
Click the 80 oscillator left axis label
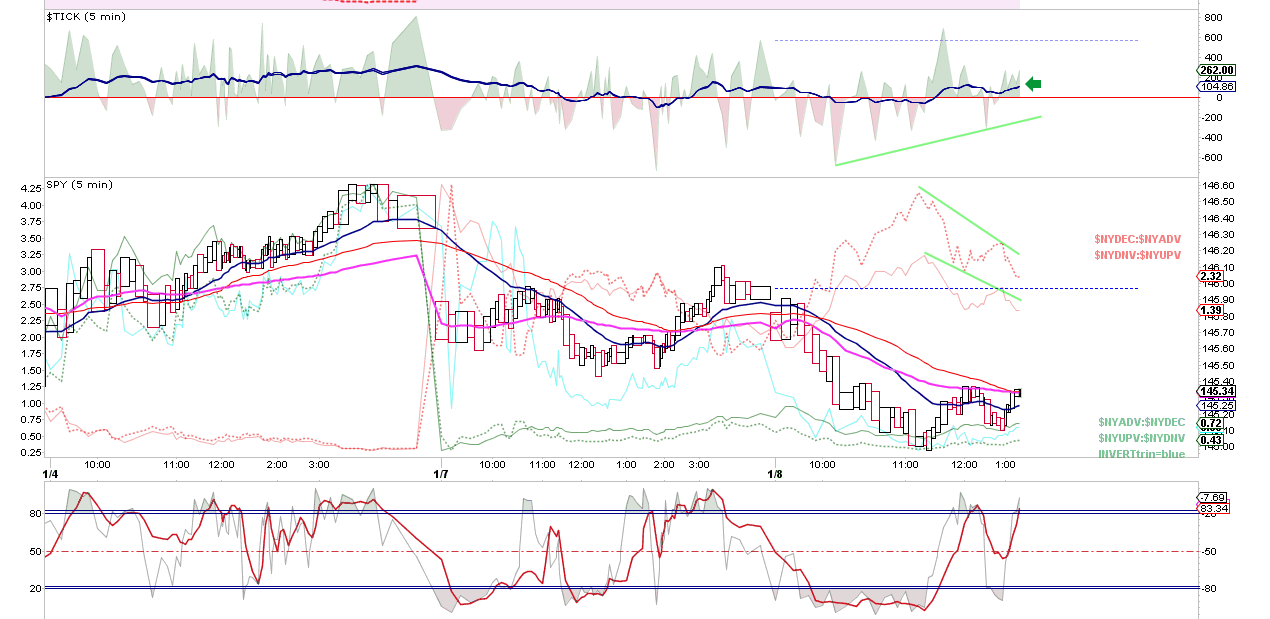34,514
